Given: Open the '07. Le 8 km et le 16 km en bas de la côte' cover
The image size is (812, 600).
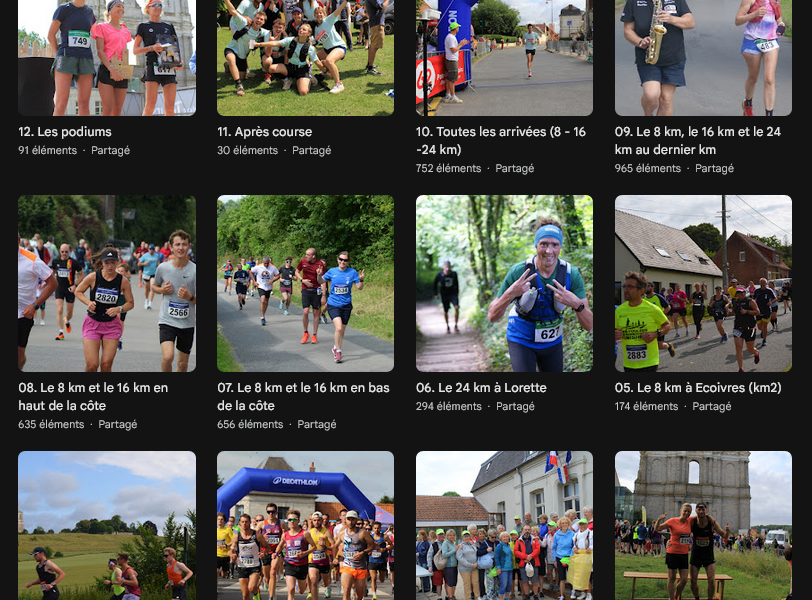Looking at the screenshot, I should (306, 283).
